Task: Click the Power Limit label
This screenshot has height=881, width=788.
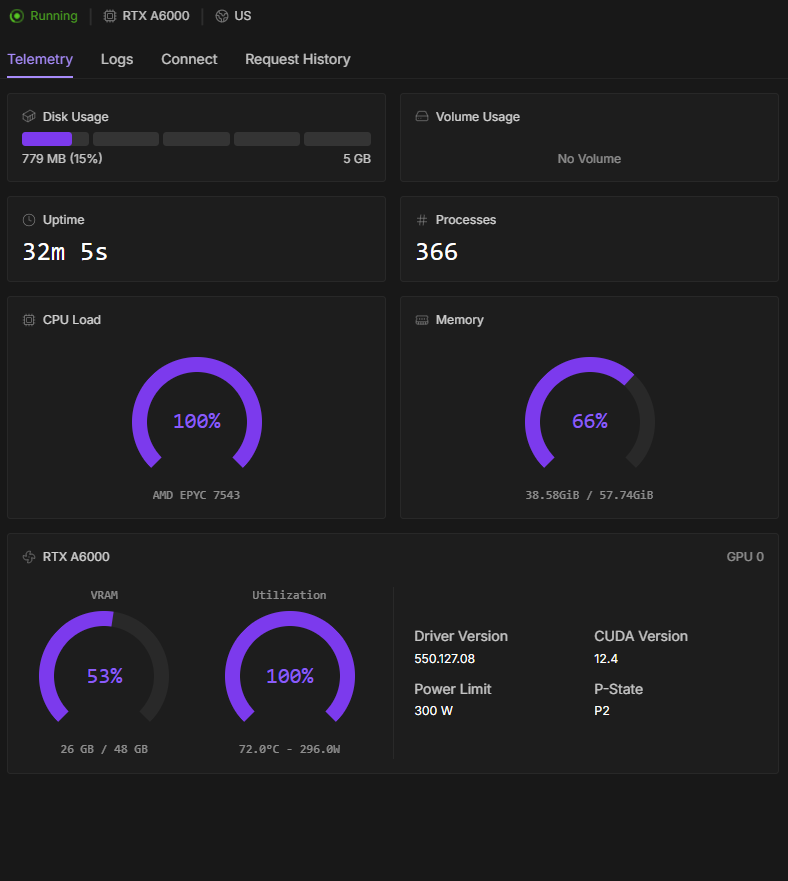Action: click(x=452, y=689)
